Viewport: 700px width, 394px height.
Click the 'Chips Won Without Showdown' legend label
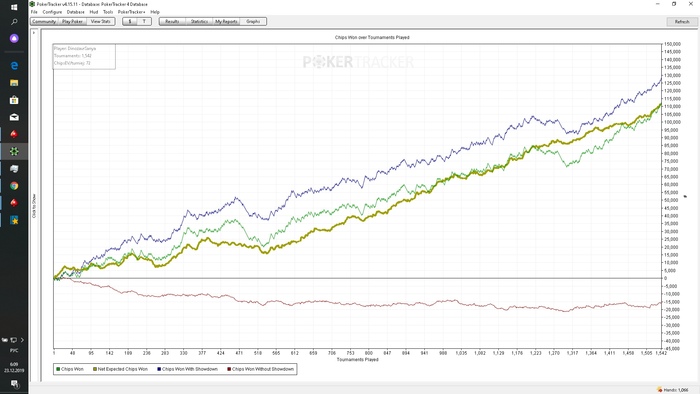pyautogui.click(x=263, y=369)
